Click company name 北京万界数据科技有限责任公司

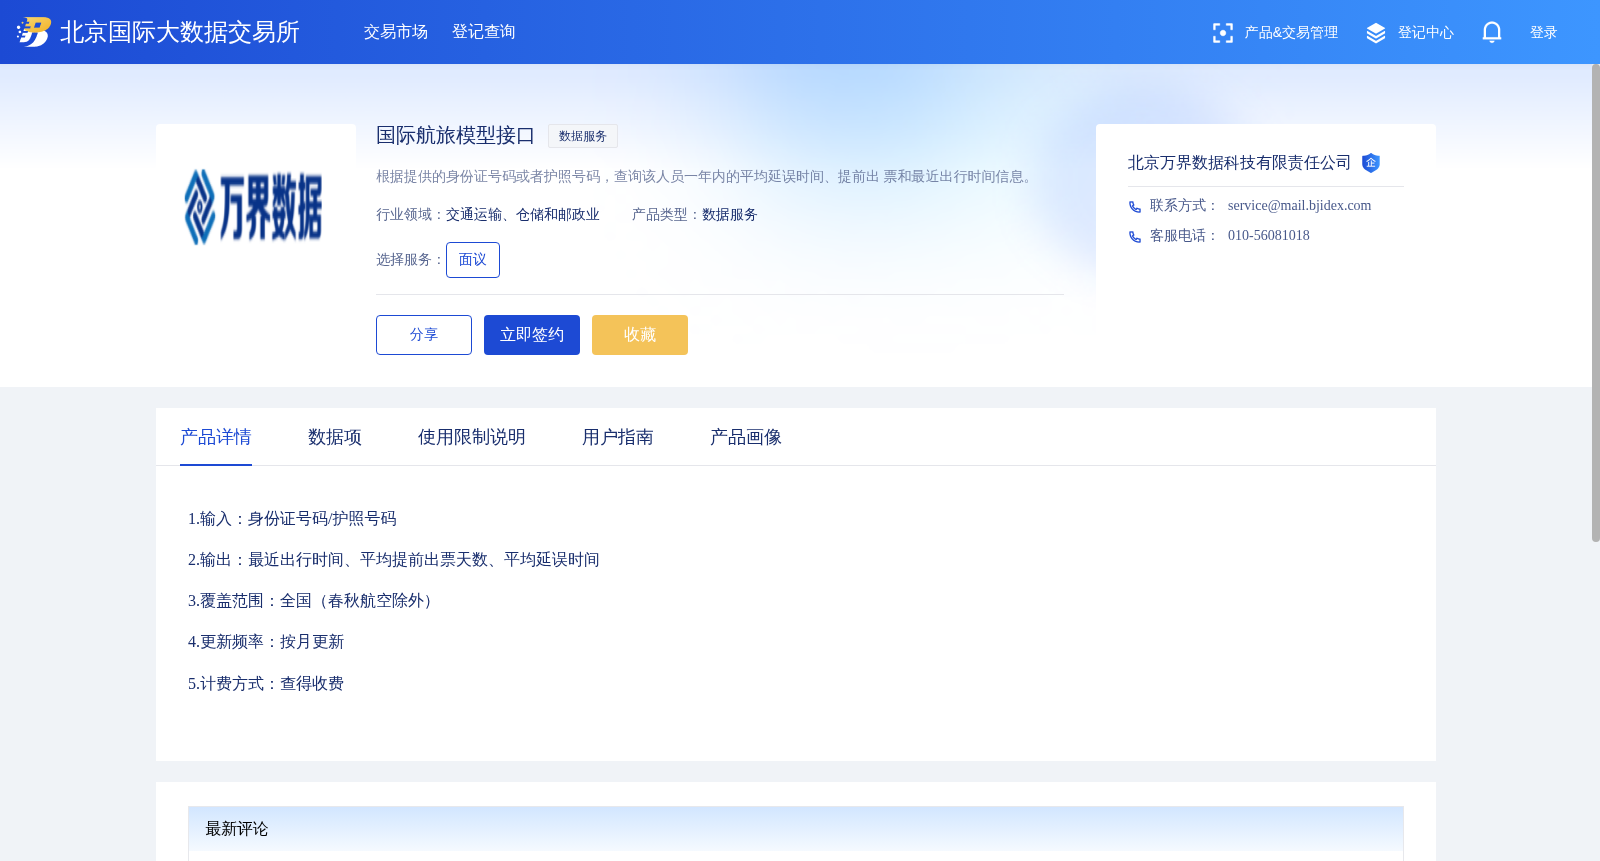(x=1240, y=163)
